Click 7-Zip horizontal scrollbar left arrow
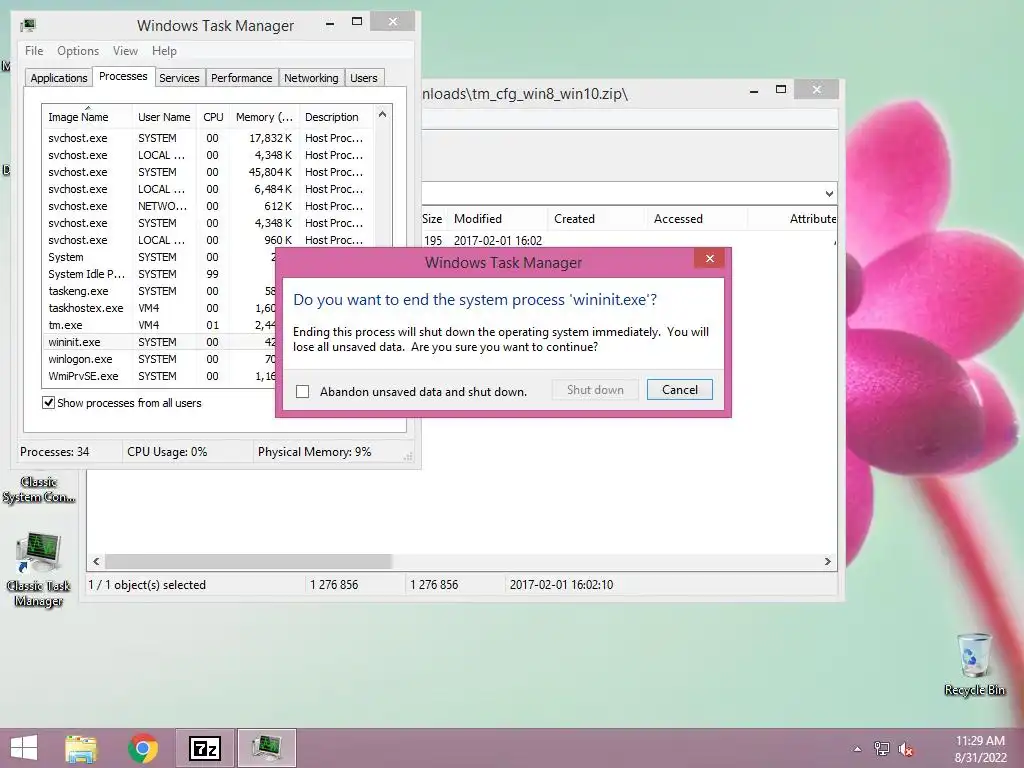Screen dimensions: 1024x768 point(97,561)
